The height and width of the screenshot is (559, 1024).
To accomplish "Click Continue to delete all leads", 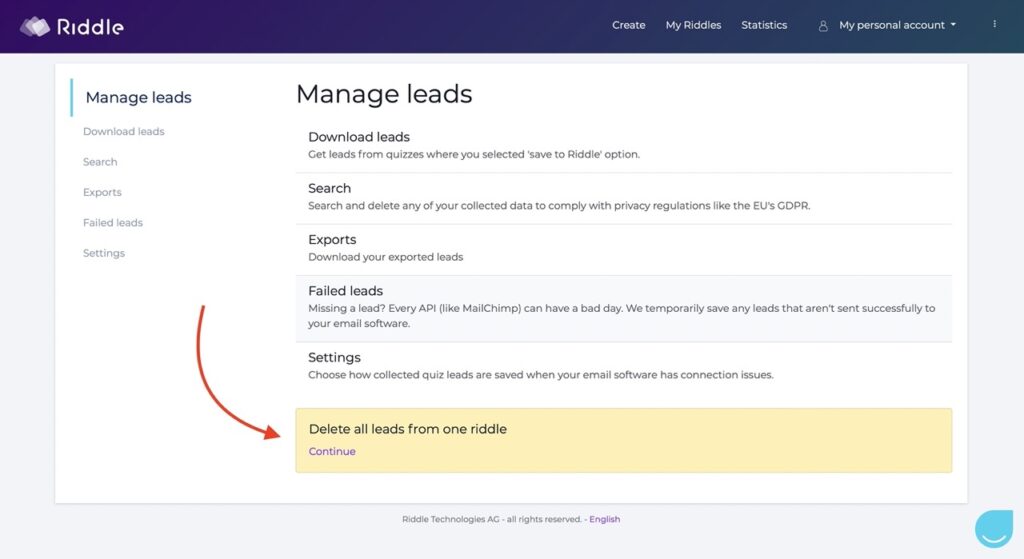I will point(332,451).
